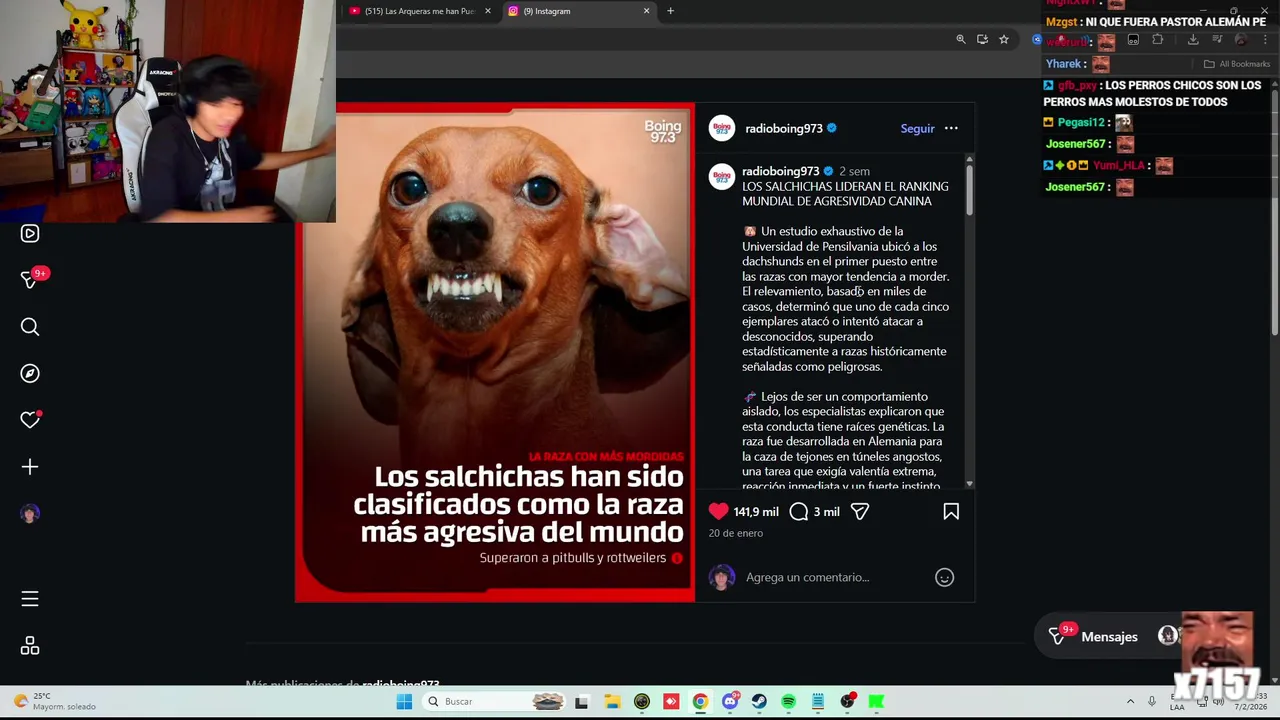1280x720 pixels.
Task: Click the 20 de enero date
Action: 735,533
